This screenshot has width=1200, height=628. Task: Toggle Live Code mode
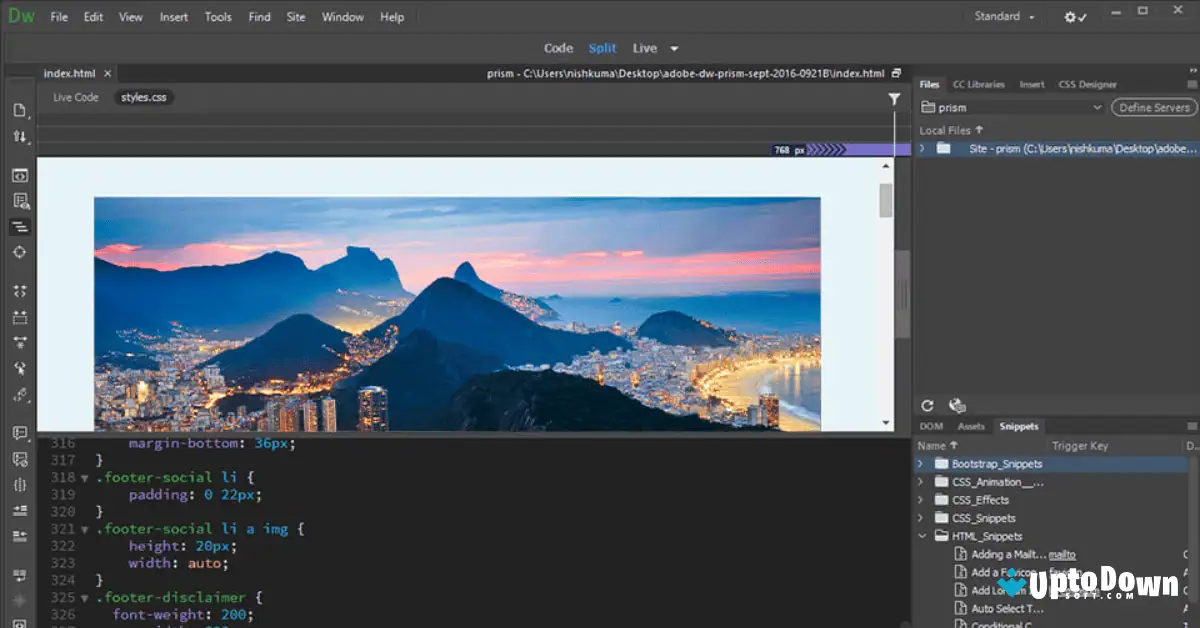click(75, 97)
